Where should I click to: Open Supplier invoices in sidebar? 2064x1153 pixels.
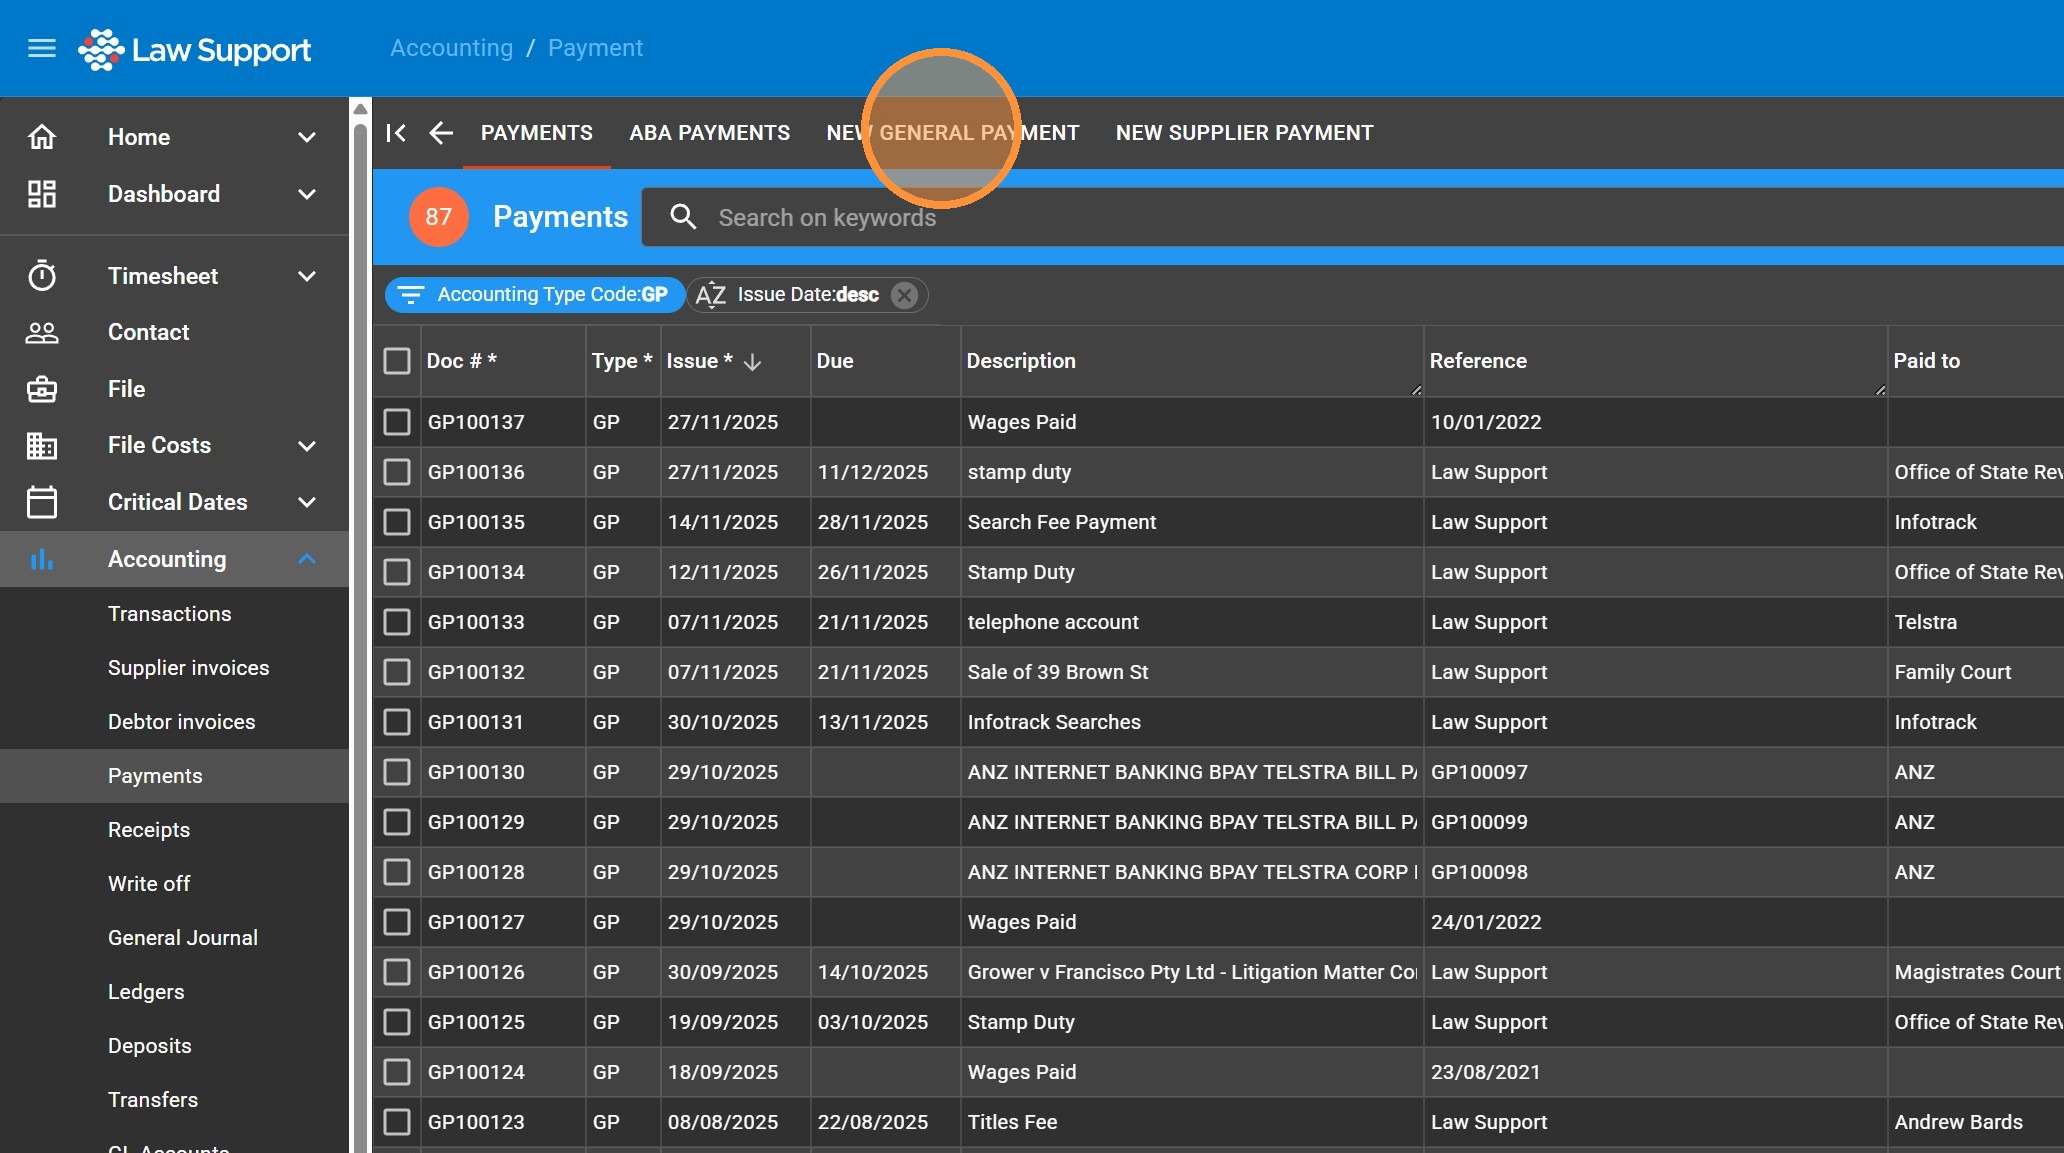[x=188, y=668]
